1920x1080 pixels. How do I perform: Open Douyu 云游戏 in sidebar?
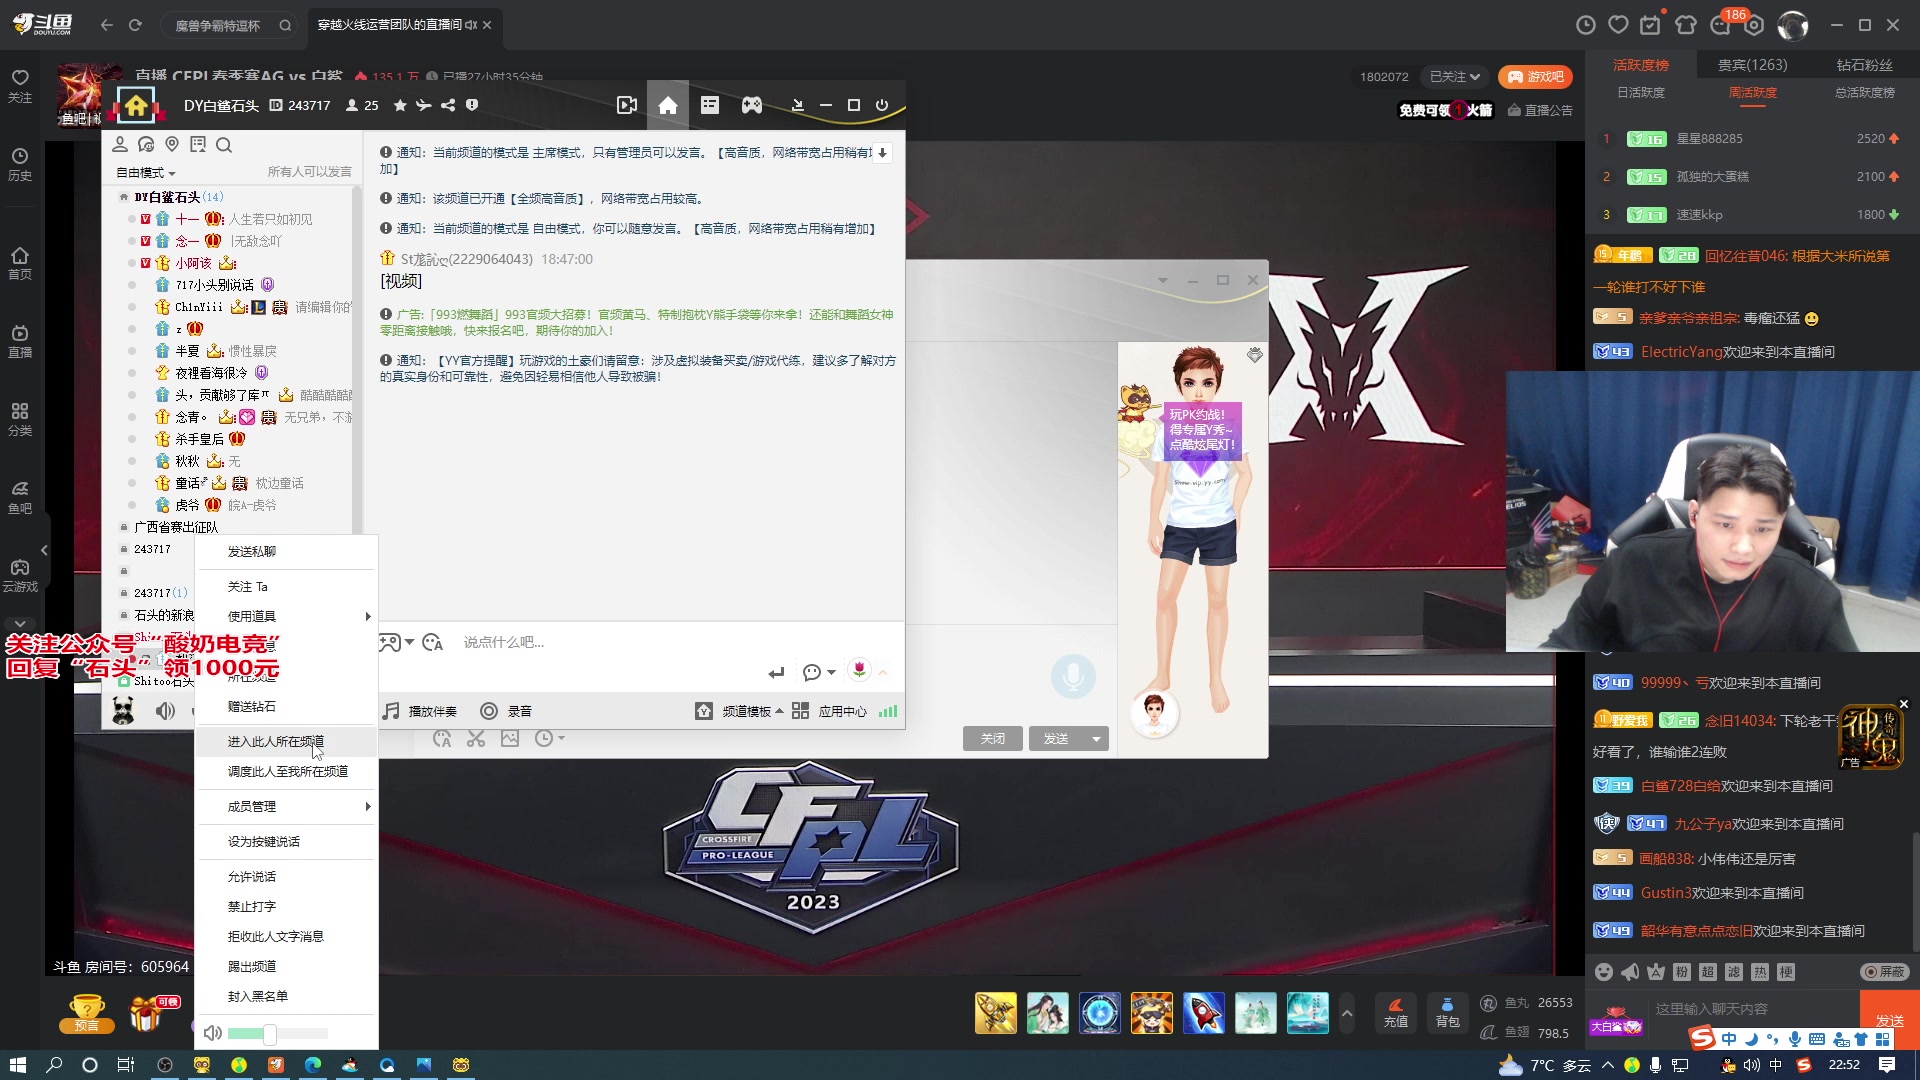[20, 576]
